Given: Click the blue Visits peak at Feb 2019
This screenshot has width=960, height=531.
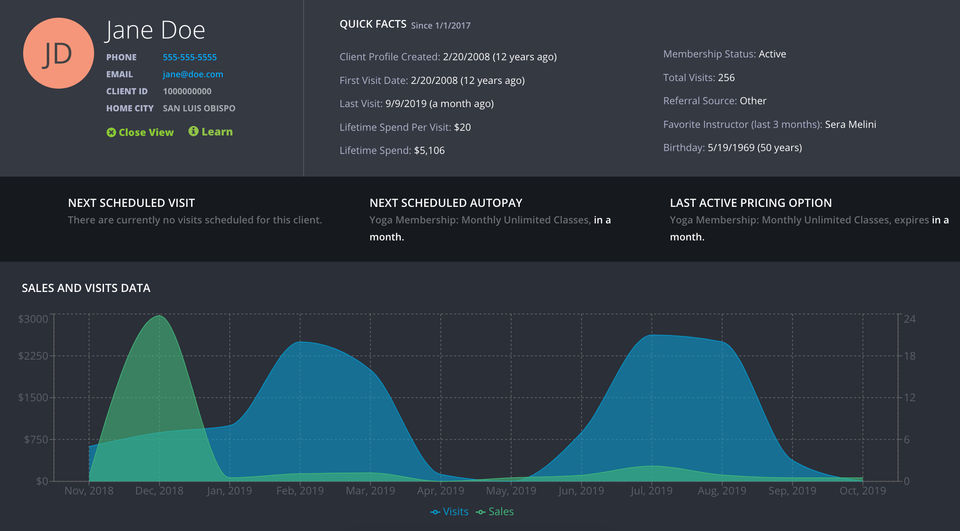Looking at the screenshot, I should click(300, 343).
